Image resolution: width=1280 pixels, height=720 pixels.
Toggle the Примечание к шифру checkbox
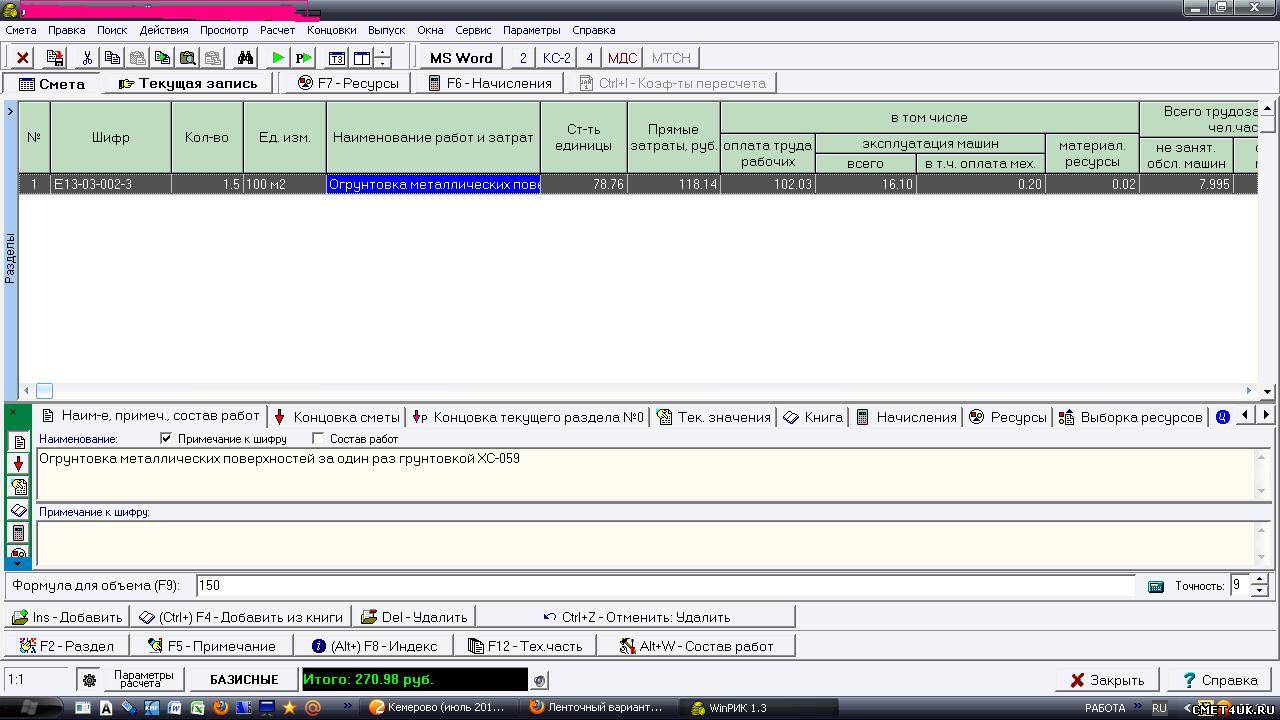tap(166, 438)
